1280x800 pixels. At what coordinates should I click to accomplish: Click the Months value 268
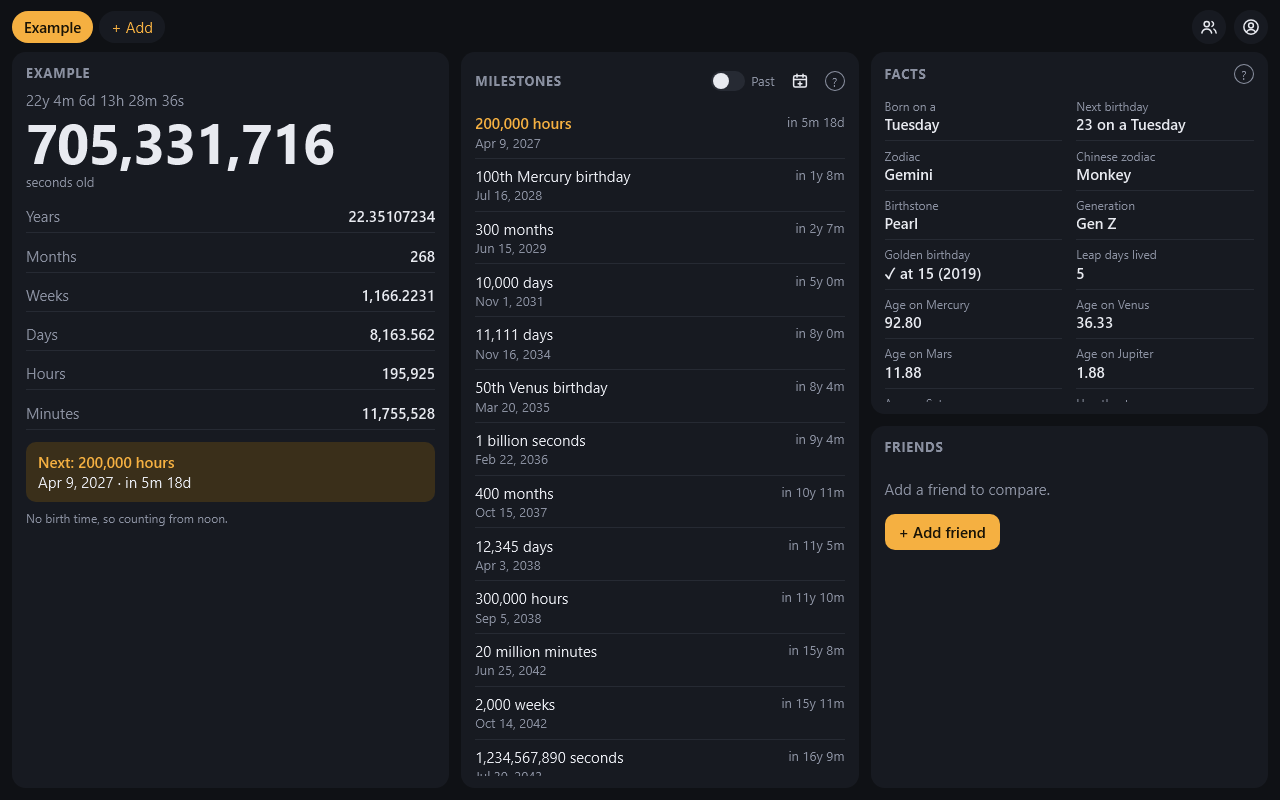tap(422, 257)
